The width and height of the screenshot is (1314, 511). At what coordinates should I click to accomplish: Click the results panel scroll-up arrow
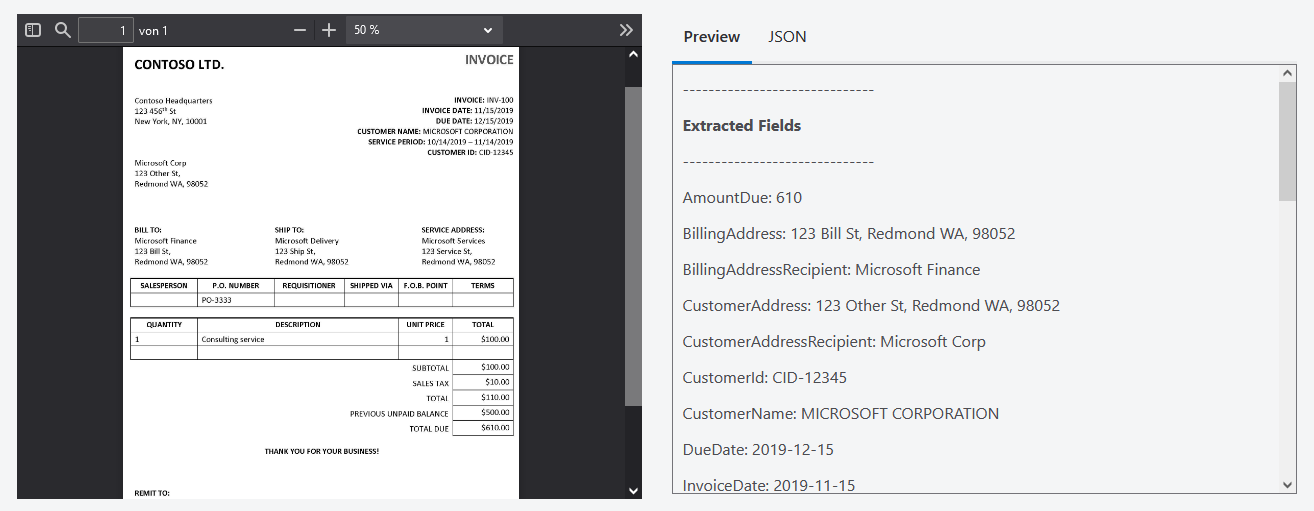(x=1288, y=73)
